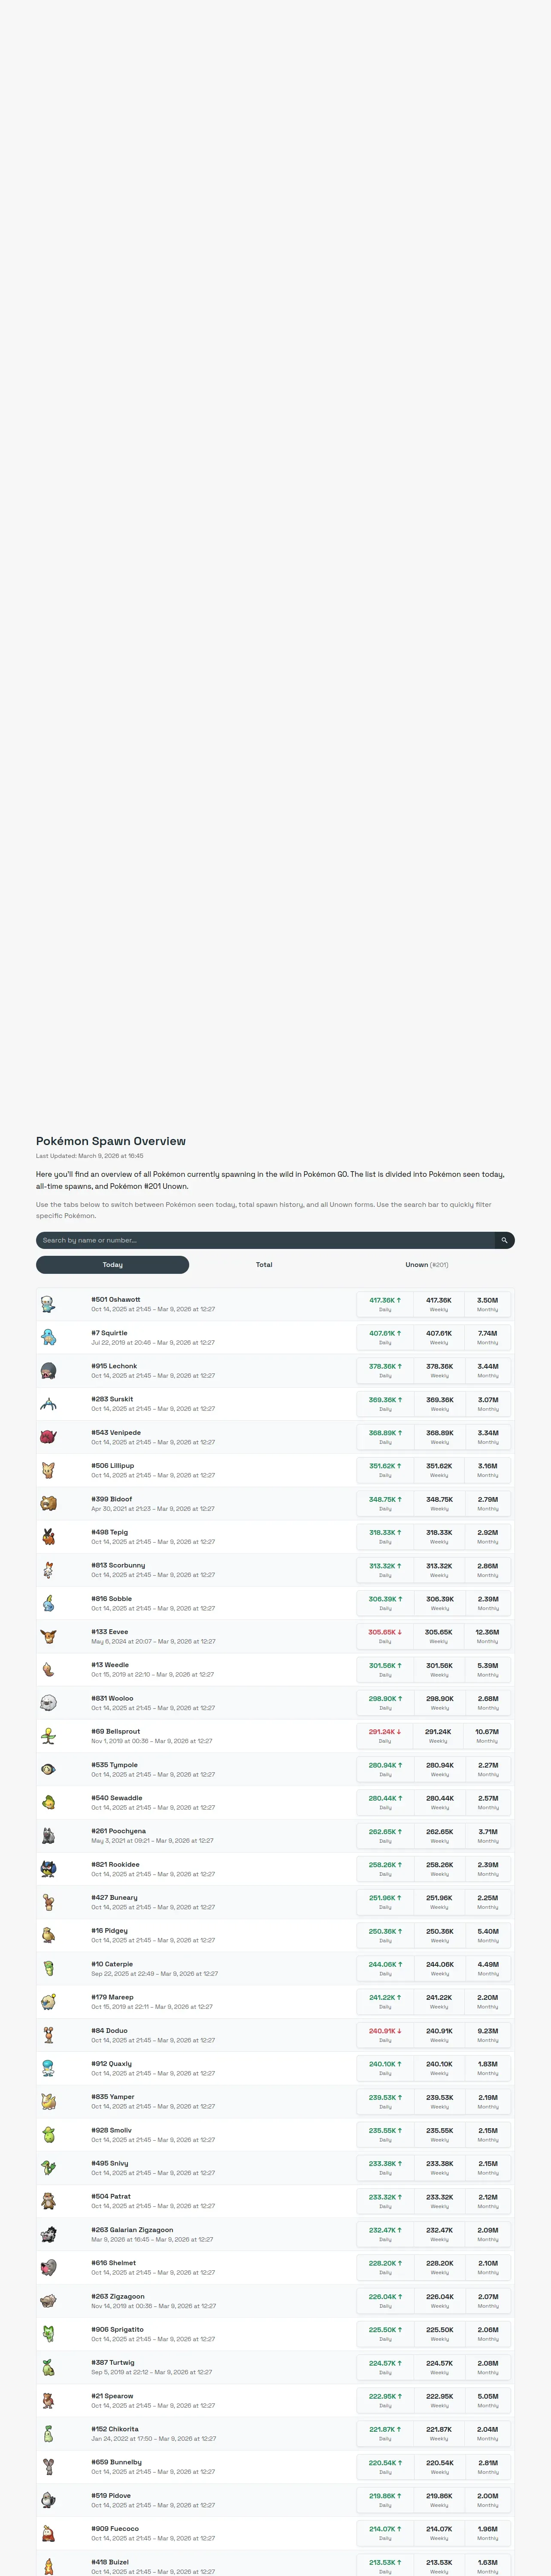Select the #21 Spearow name
This screenshot has height=2576, width=551.
click(112, 2396)
